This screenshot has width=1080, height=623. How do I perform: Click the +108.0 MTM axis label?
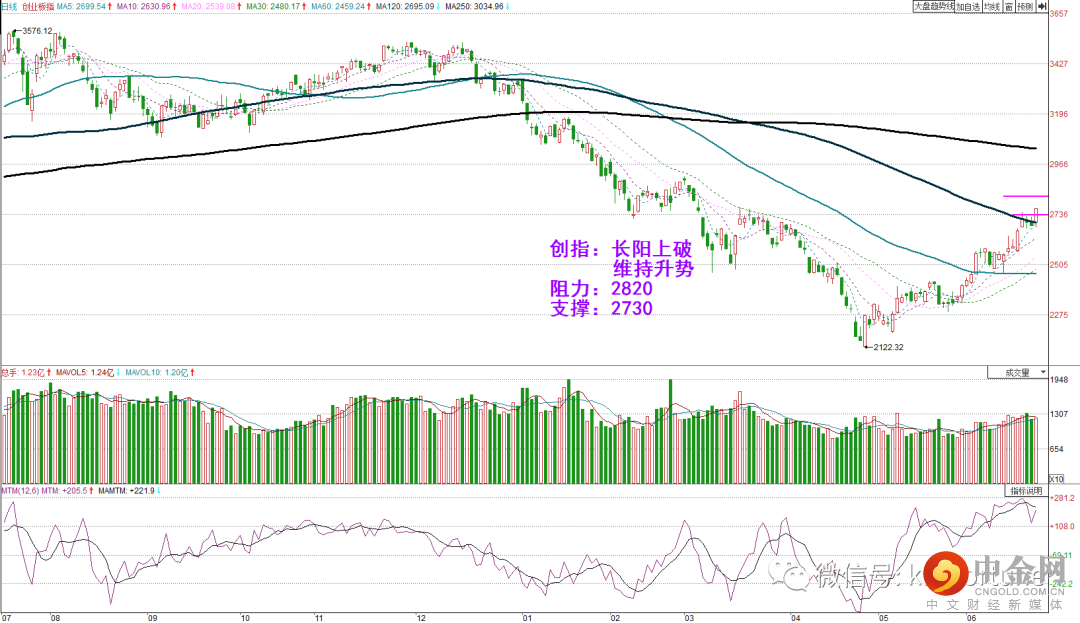(x=1063, y=527)
